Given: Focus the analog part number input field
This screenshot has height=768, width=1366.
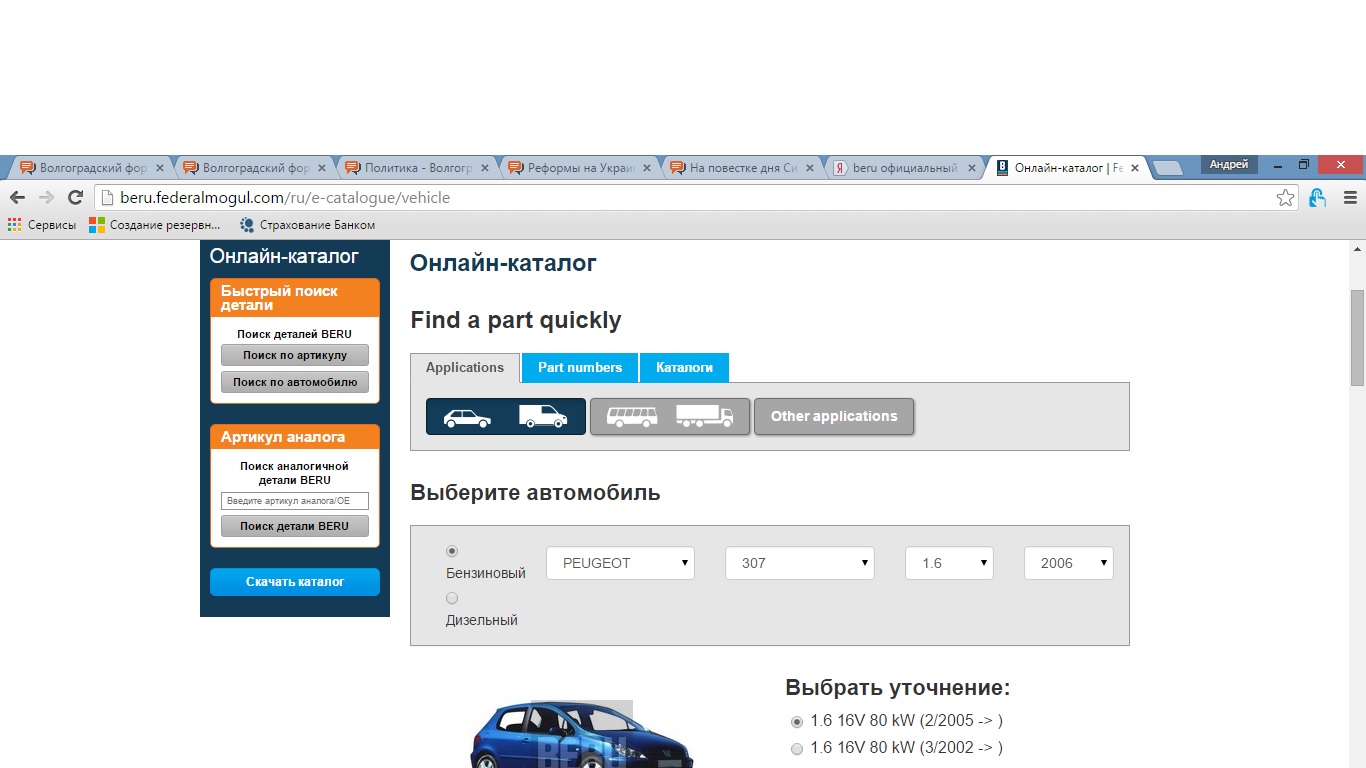Looking at the screenshot, I should [295, 501].
